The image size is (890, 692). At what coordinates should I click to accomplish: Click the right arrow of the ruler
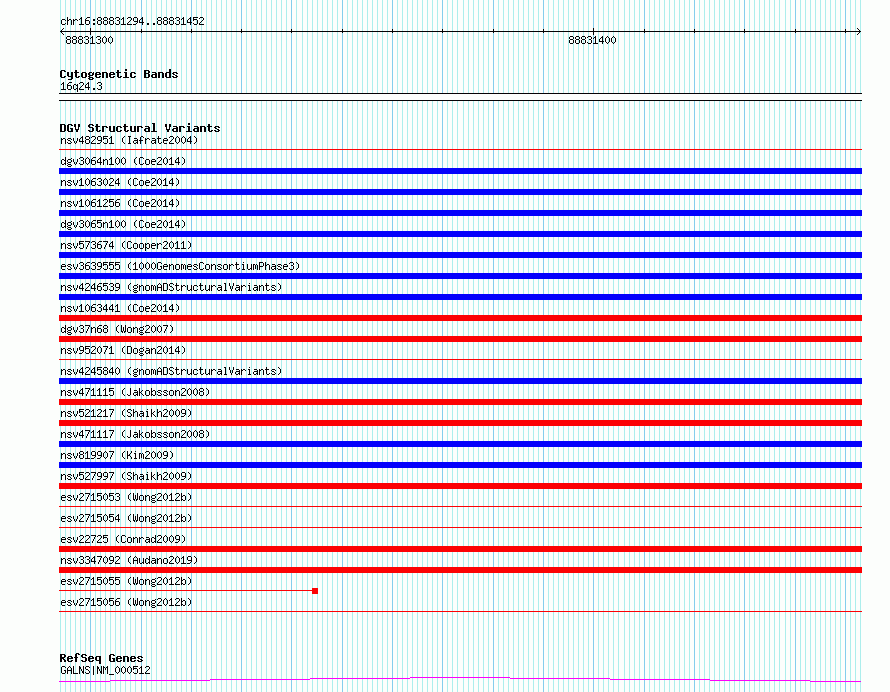(x=858, y=31)
